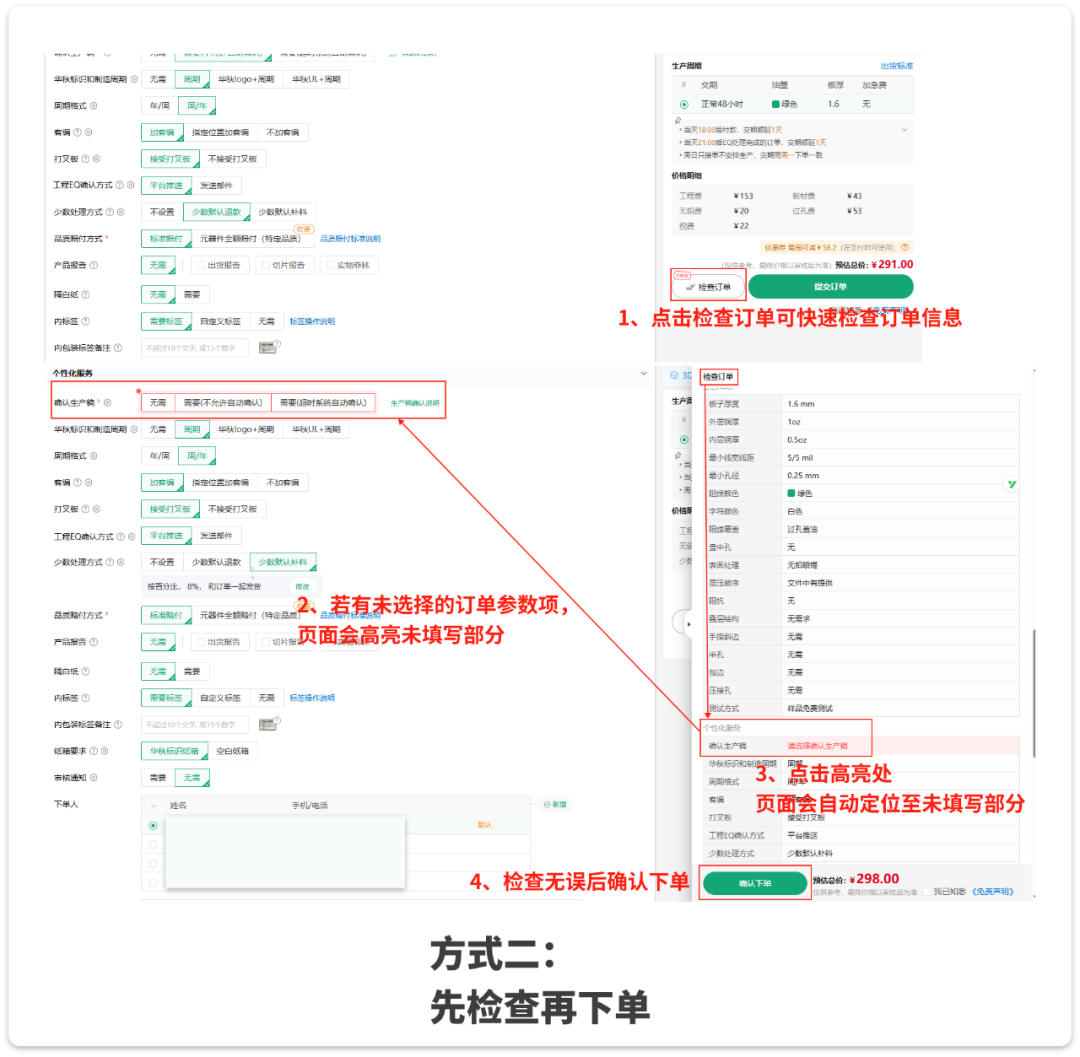Screen dimensions: 1080x1057
Task: Click the 内包装标签备注 input field
Action: [x=197, y=347]
